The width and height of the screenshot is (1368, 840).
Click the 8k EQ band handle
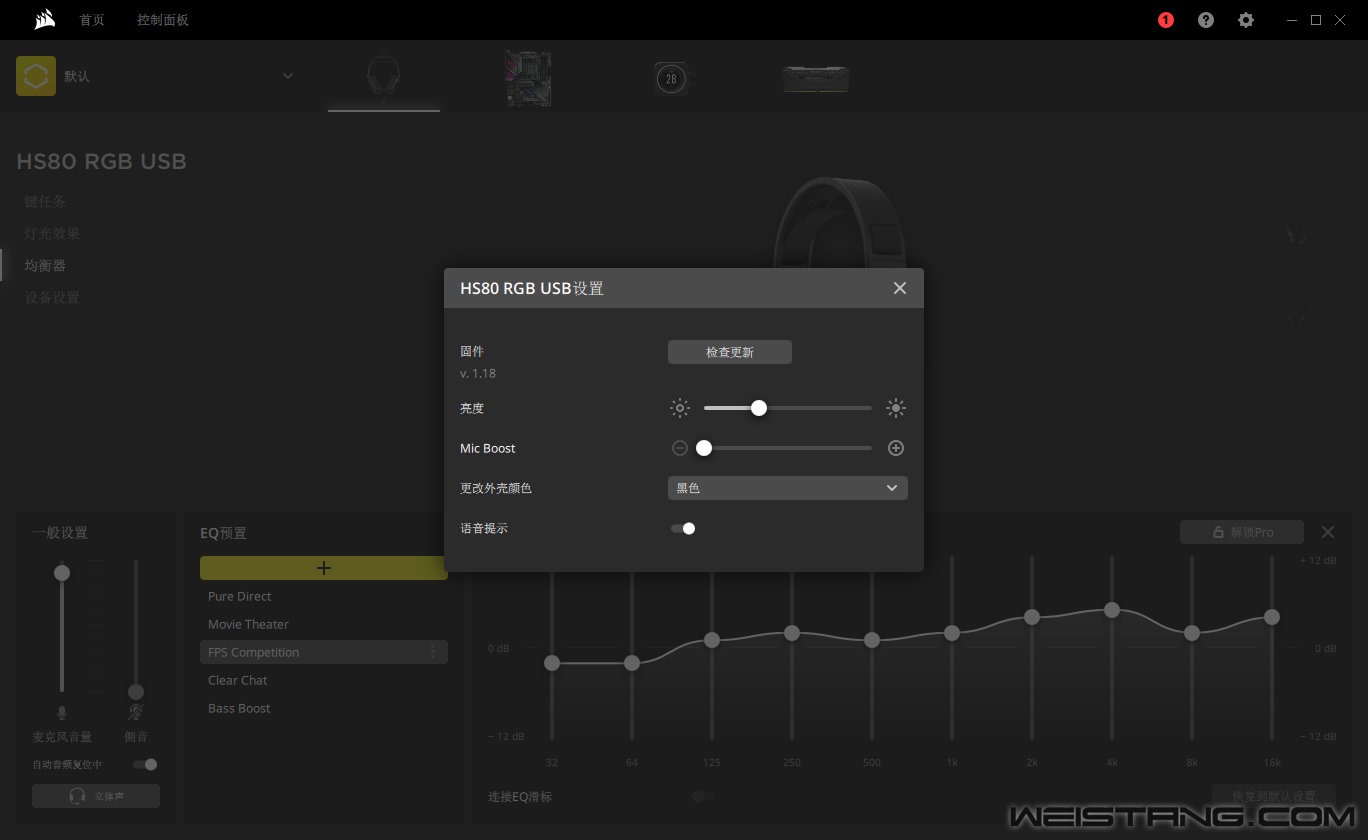coord(1192,633)
